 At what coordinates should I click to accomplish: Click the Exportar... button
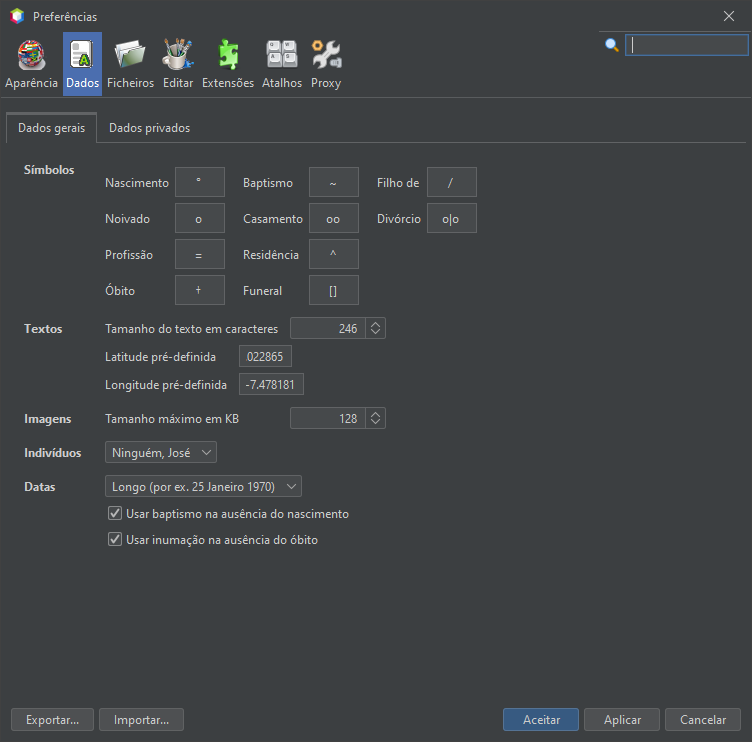[x=52, y=720]
